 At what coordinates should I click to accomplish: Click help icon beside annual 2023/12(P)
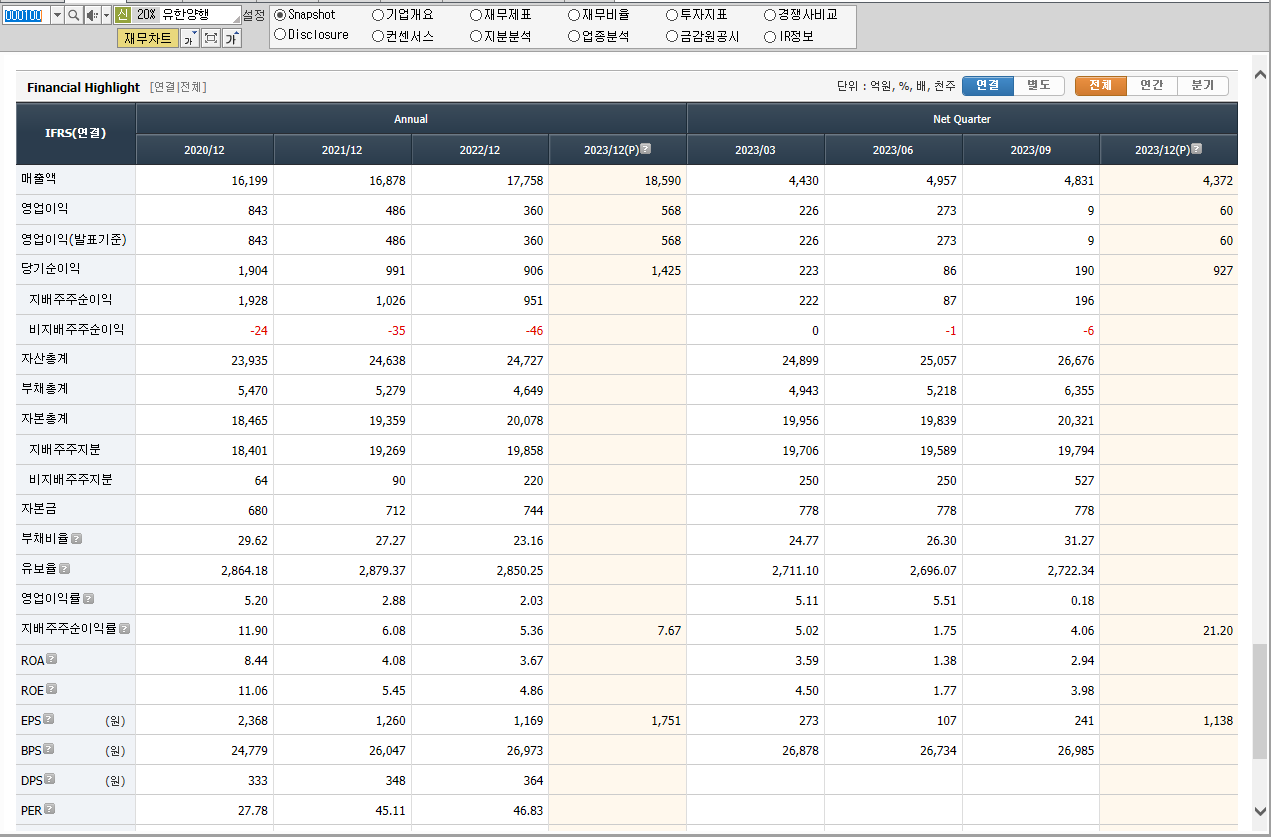pyautogui.click(x=645, y=149)
